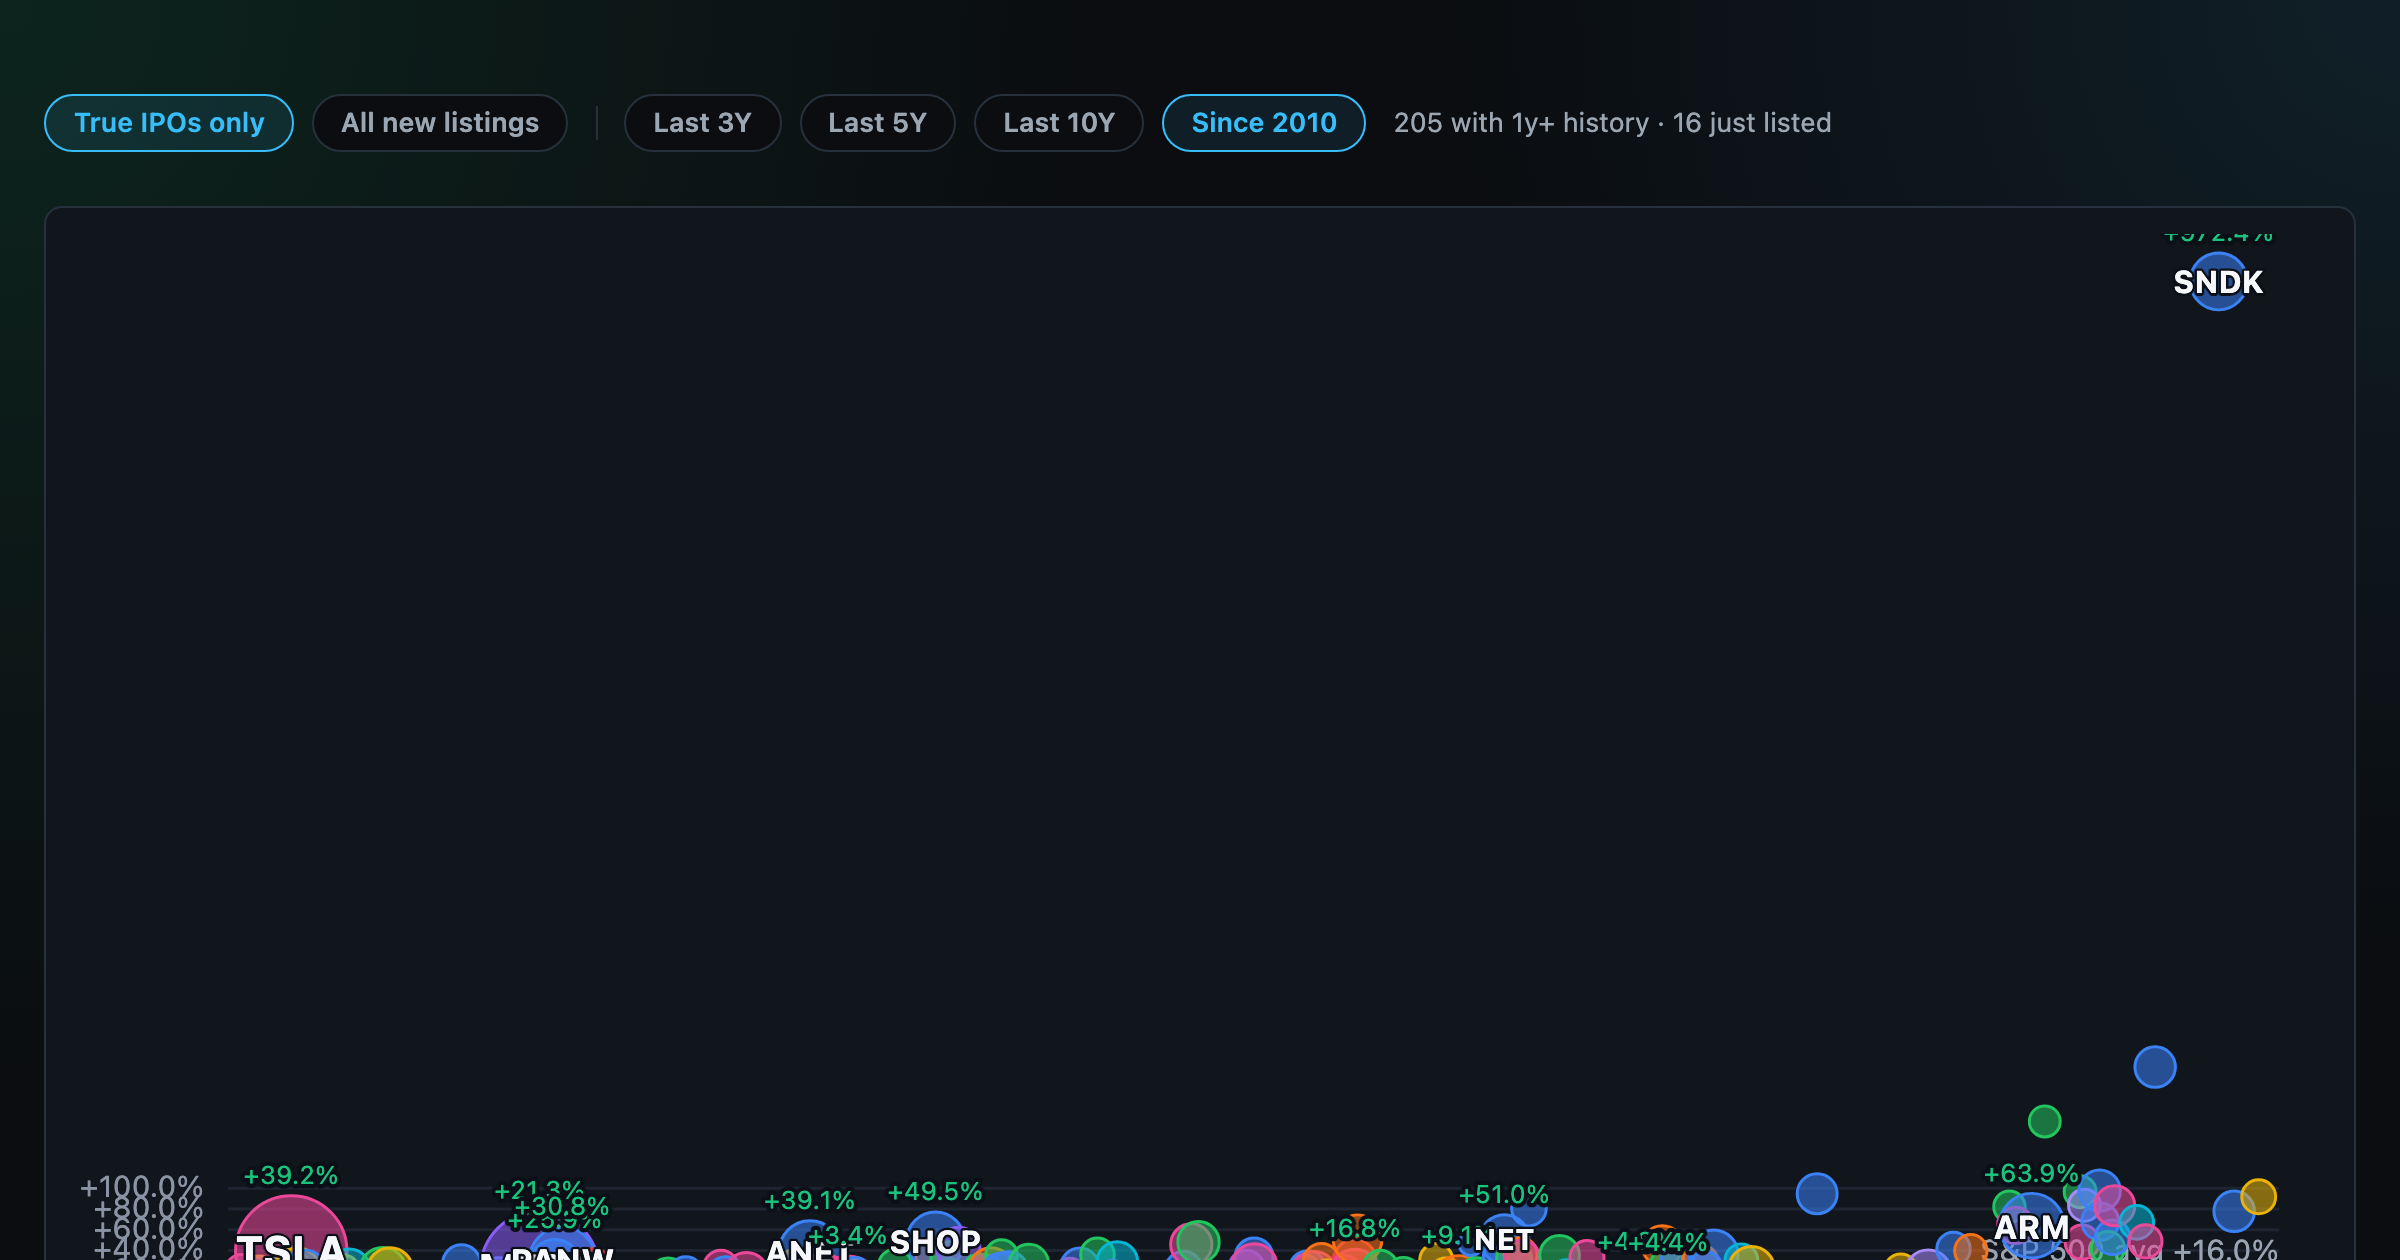The image size is (2400, 1260).
Task: Click the TSLA bubble
Action: [x=291, y=1230]
